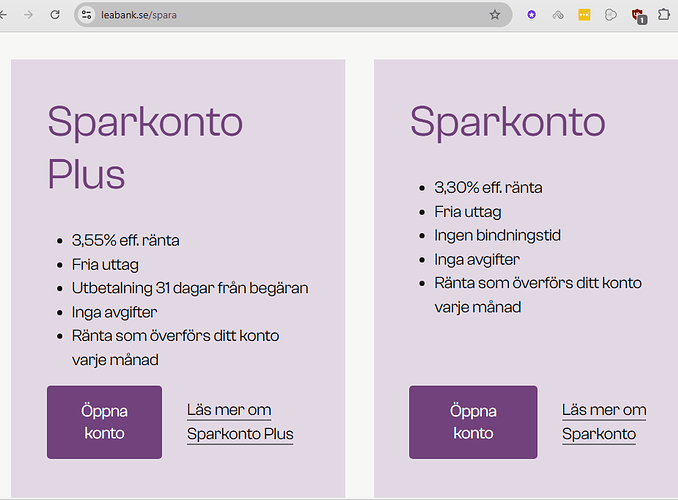Reload the page with the refresh icon
This screenshot has width=678, height=500.
[55, 15]
